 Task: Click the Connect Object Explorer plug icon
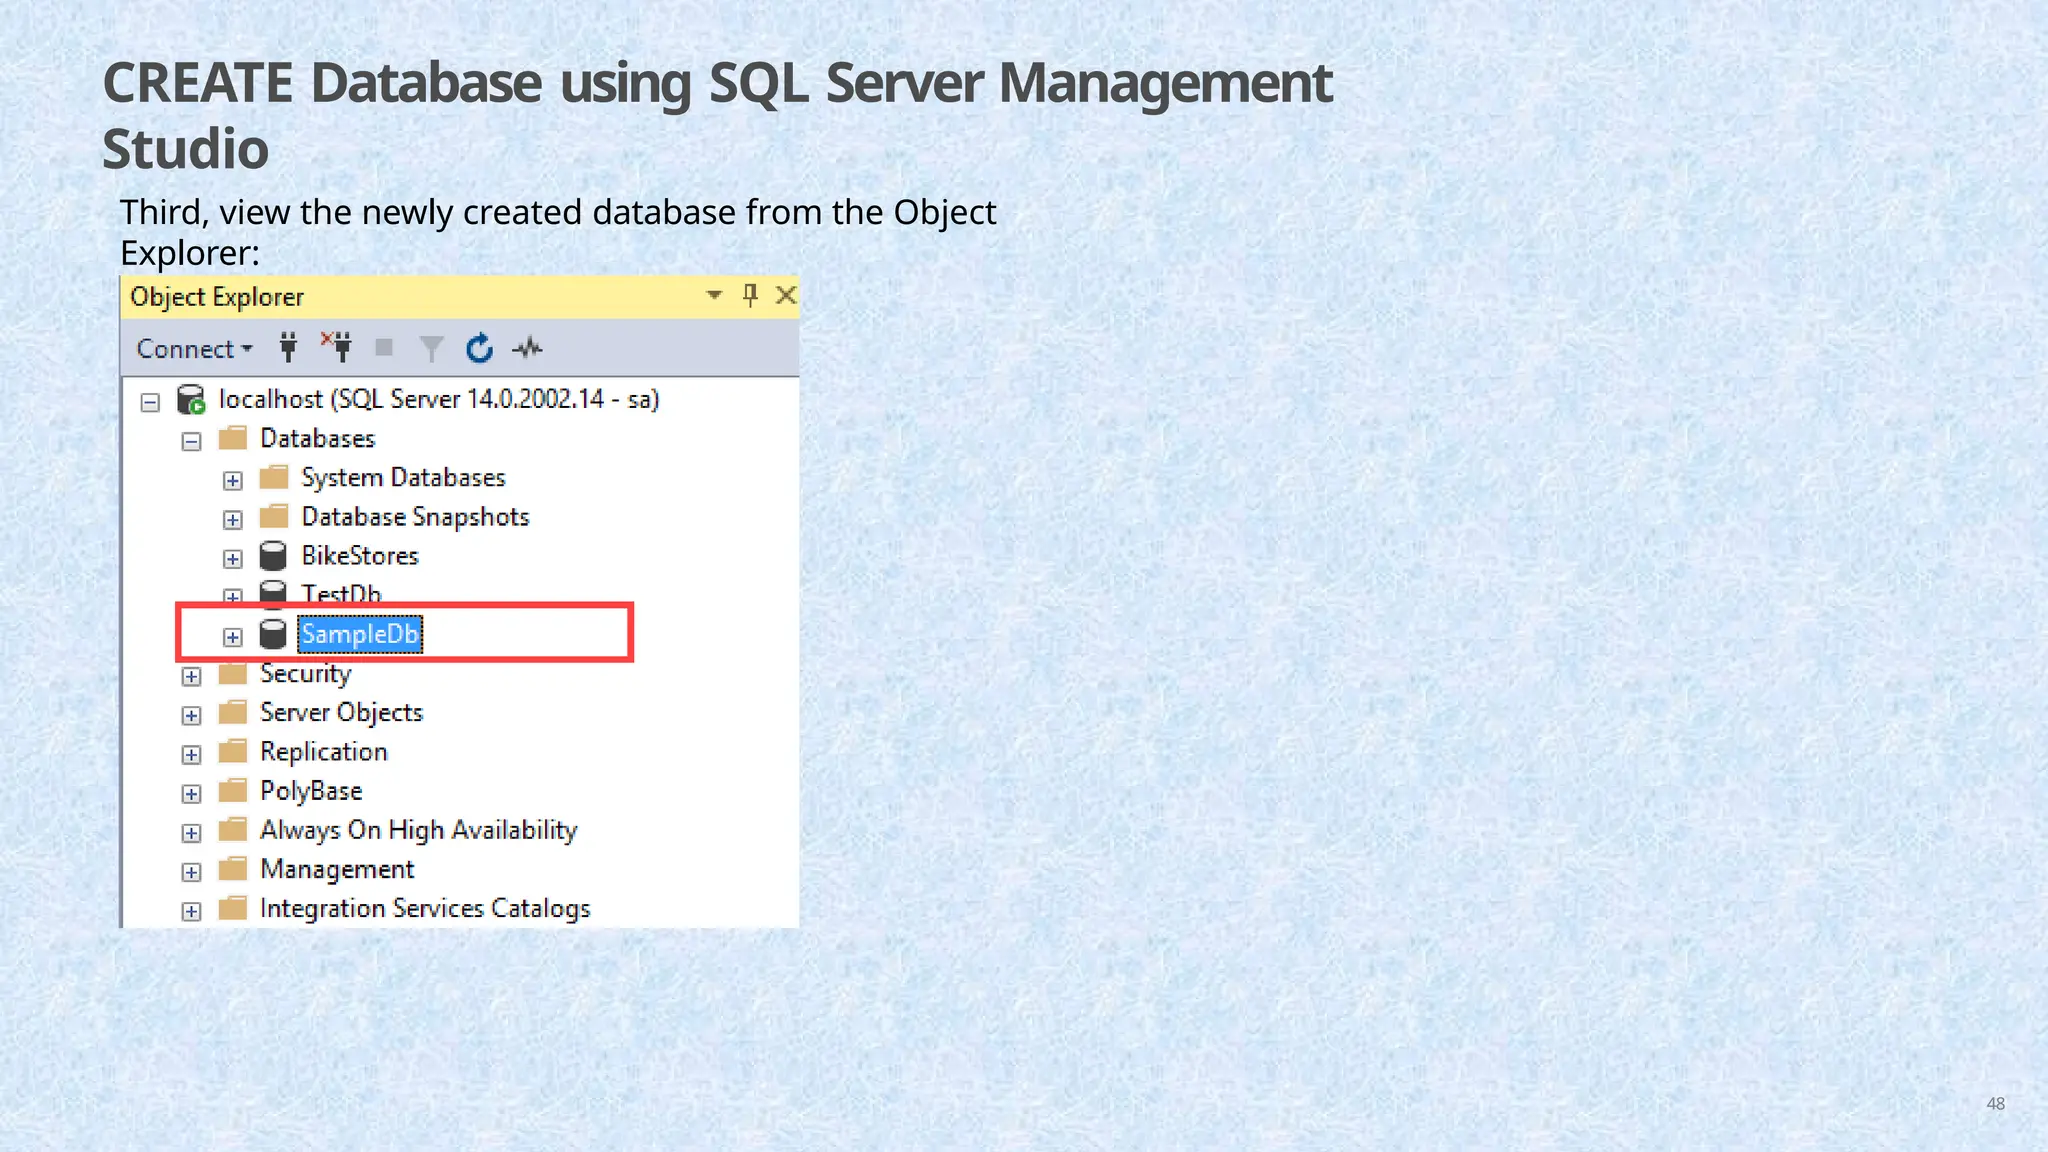288,347
